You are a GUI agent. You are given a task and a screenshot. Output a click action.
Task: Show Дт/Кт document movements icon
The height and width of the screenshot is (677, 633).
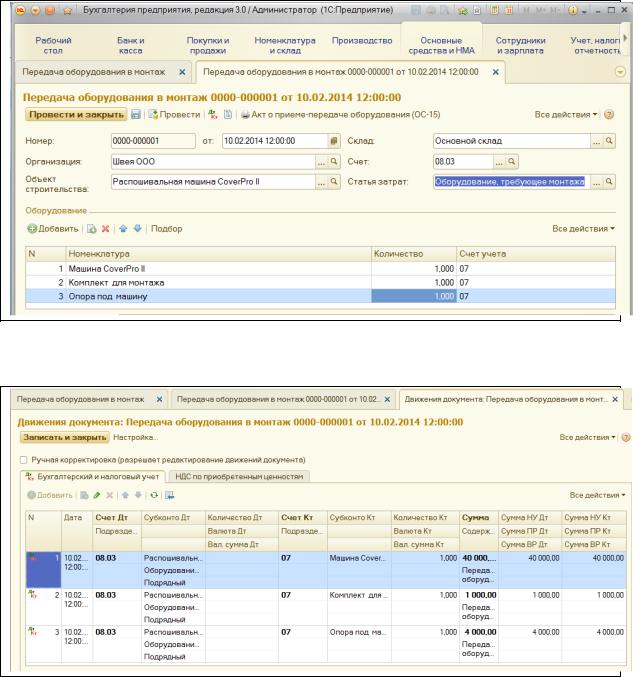(x=213, y=114)
